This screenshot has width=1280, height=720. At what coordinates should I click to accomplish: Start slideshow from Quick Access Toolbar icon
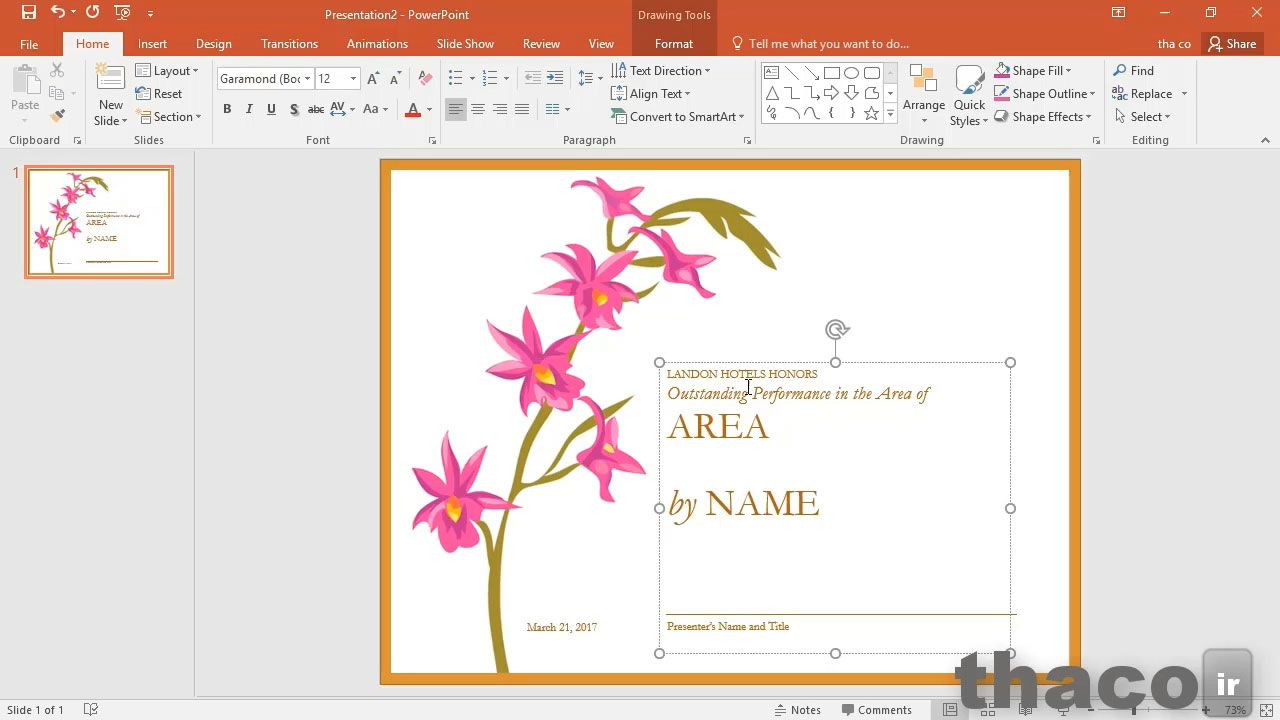[122, 13]
